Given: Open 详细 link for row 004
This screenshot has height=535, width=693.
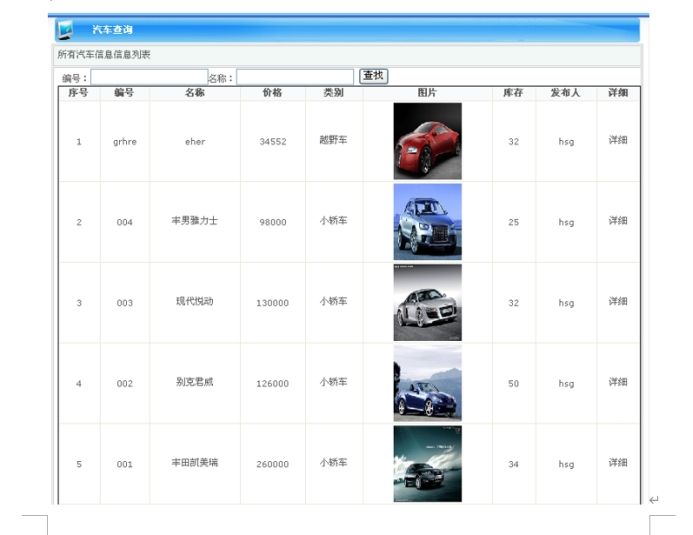Looking at the screenshot, I should (x=618, y=220).
